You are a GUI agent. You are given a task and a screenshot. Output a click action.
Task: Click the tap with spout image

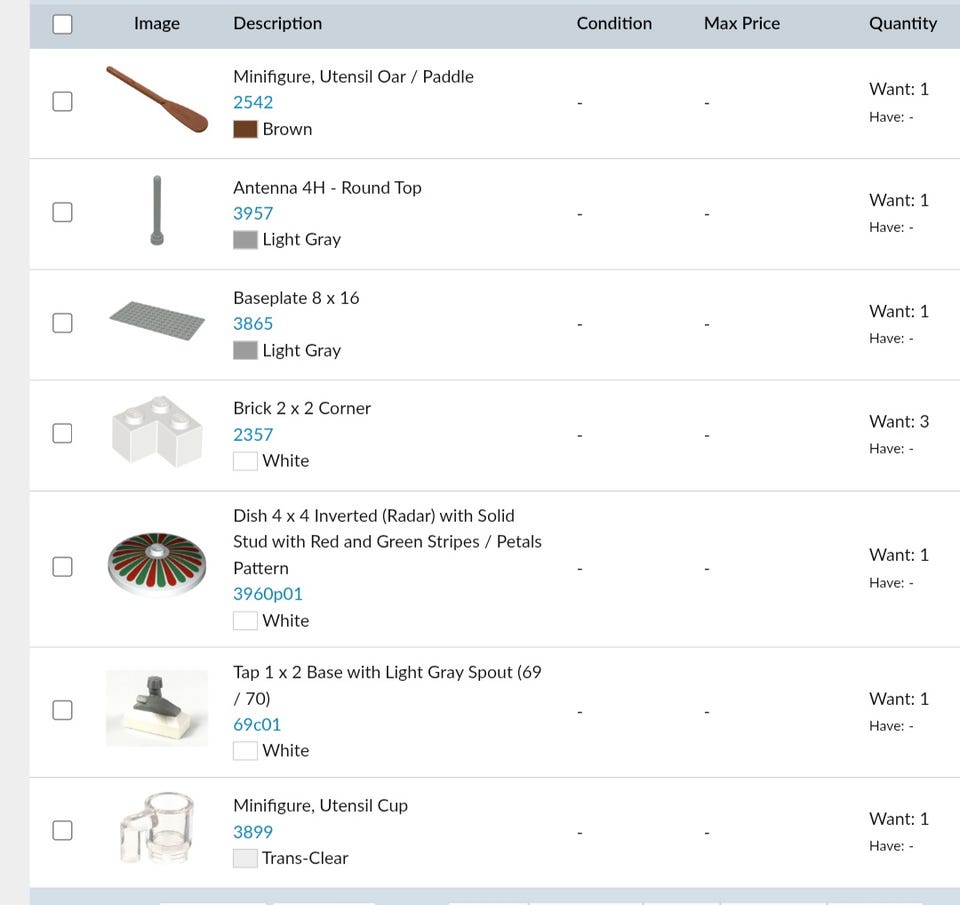coord(157,708)
